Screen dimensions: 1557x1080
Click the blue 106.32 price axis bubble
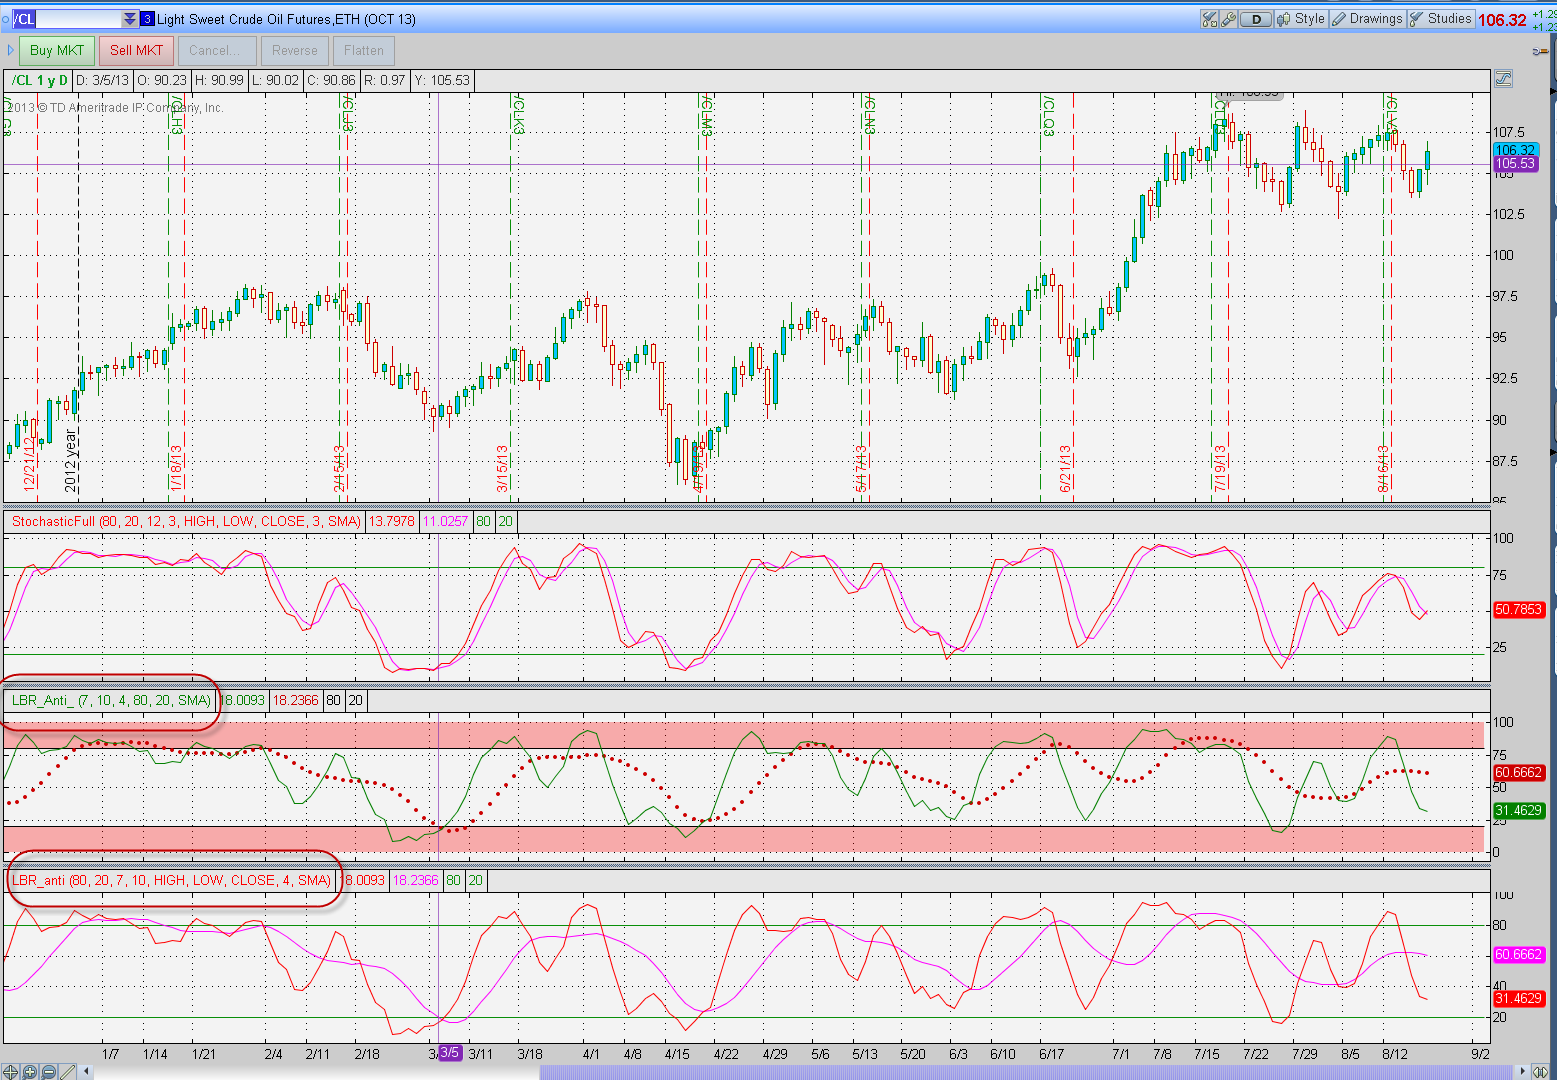pos(1515,150)
